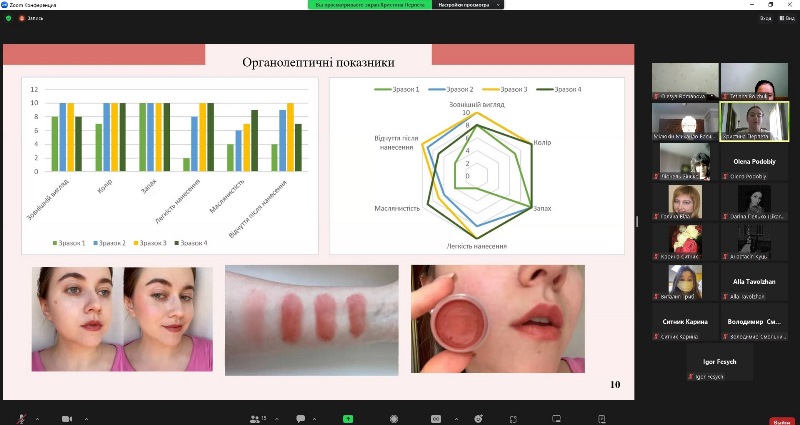
Task: Click Zoom logo in title bar
Action: (4, 5)
